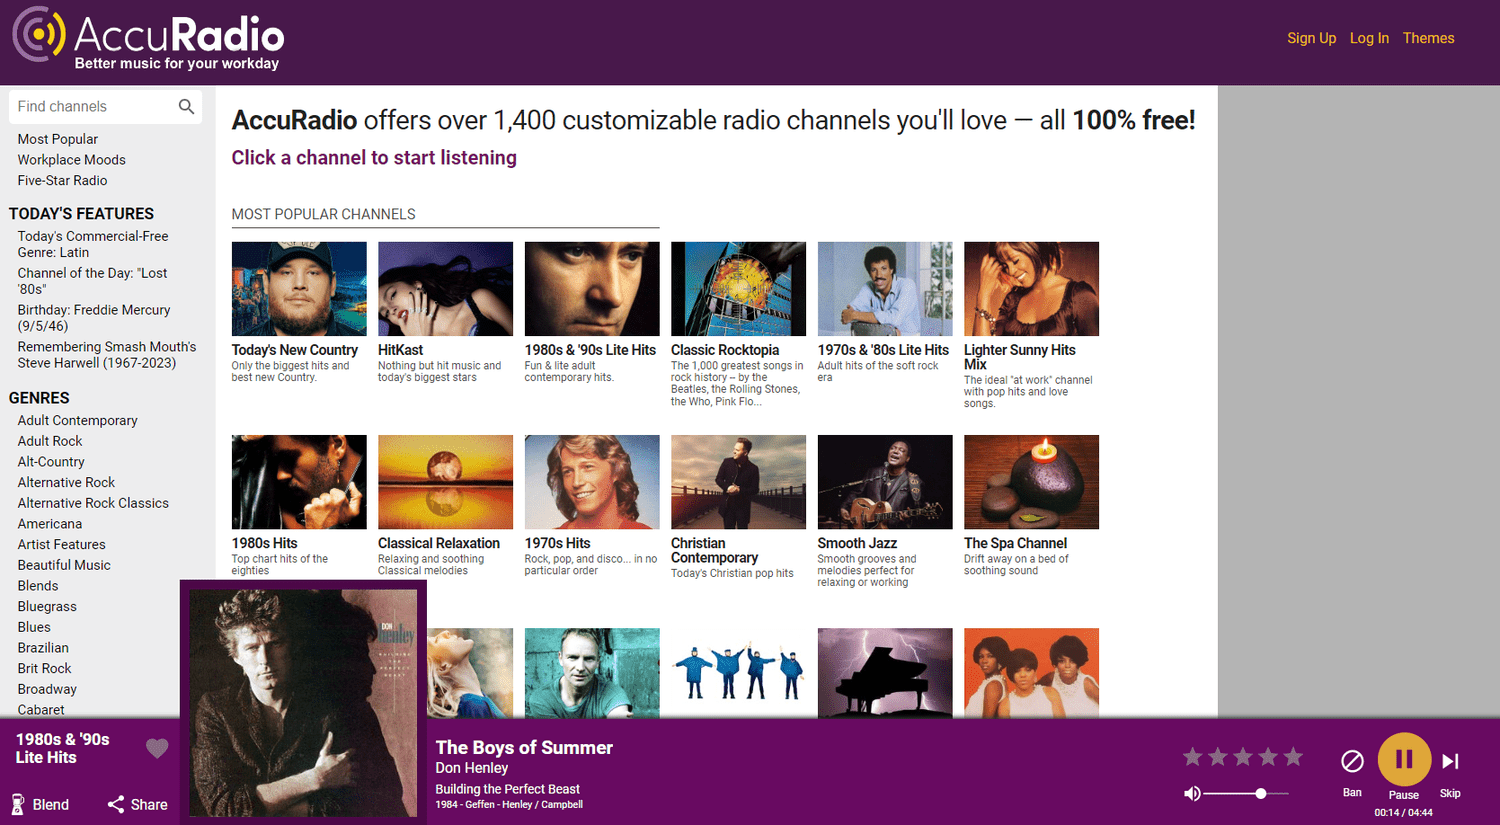This screenshot has width=1500, height=825.
Task: Open Today's Commercial-Free Genre: Latin
Action: (x=93, y=244)
